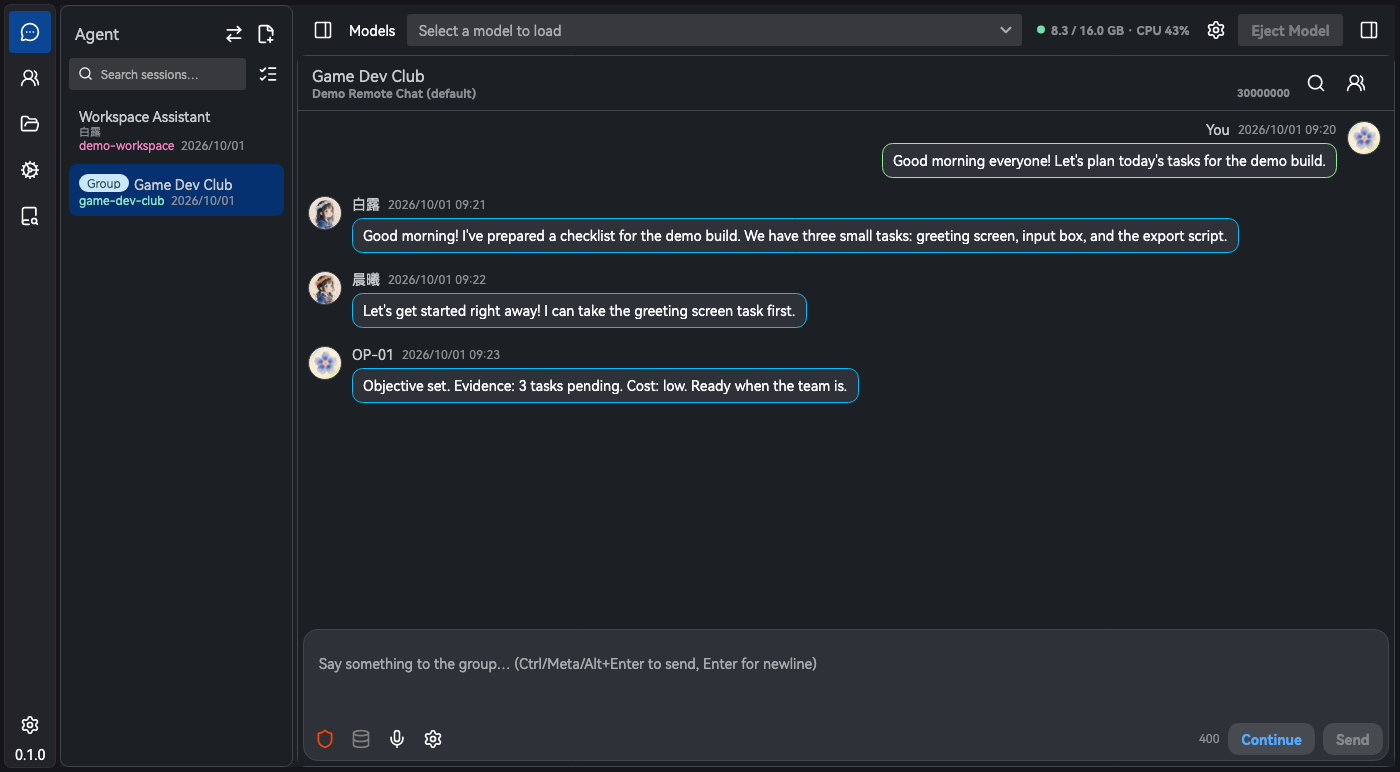This screenshot has width=1400, height=772.
Task: Click the 'Let's get started right away!' message
Action: coord(579,311)
